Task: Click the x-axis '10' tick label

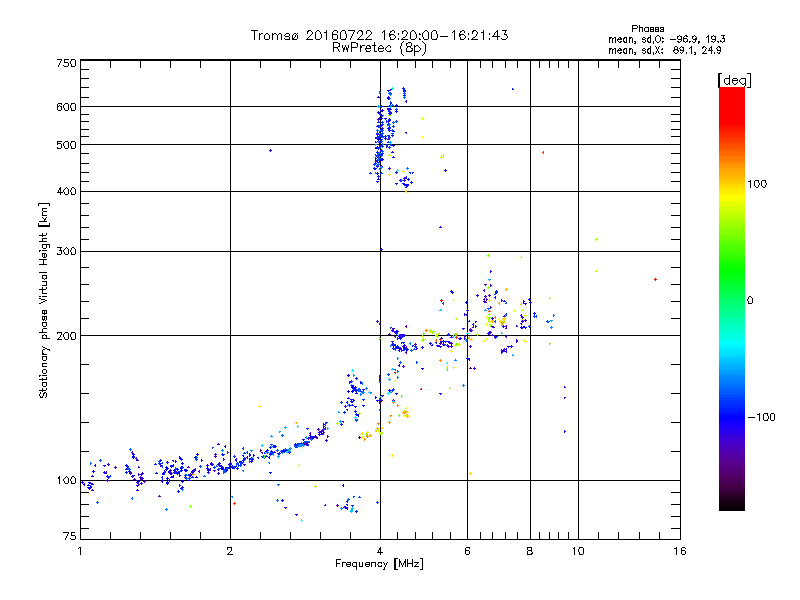Action: click(x=578, y=551)
